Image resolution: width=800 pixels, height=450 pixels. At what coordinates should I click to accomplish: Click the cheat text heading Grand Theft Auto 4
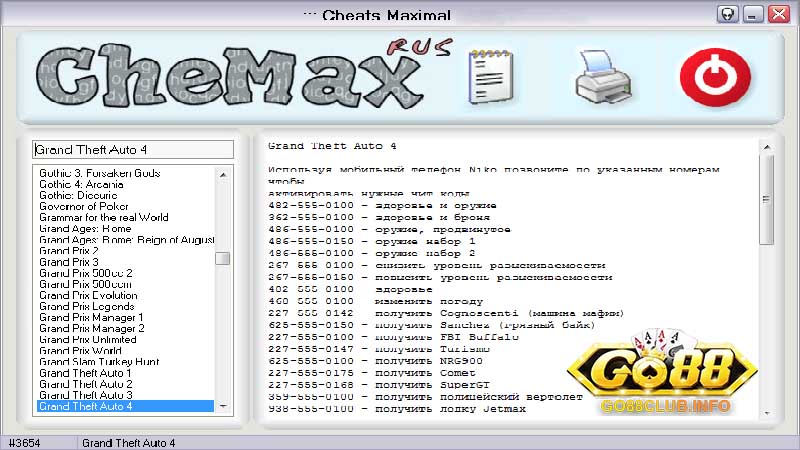tap(332, 146)
